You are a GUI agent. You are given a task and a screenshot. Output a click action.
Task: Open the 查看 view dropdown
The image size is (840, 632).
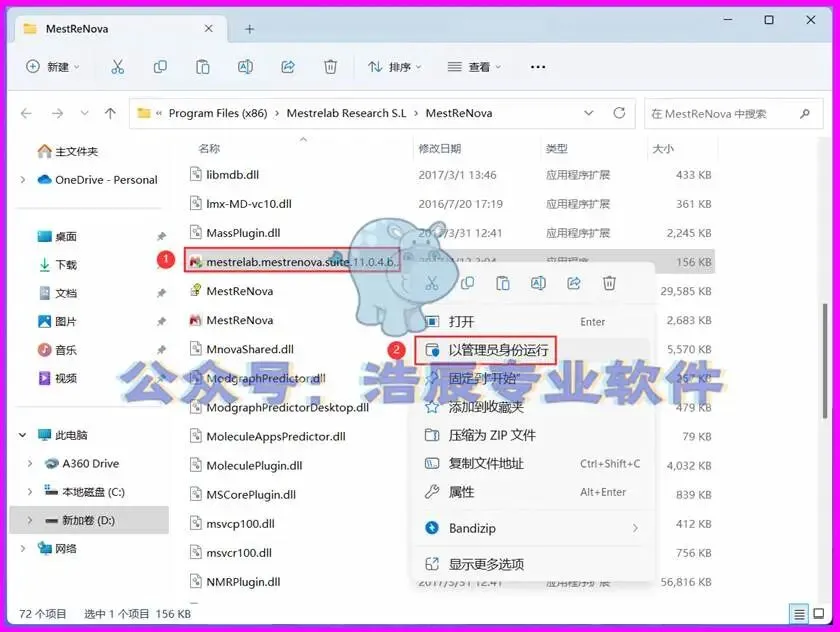tap(474, 67)
